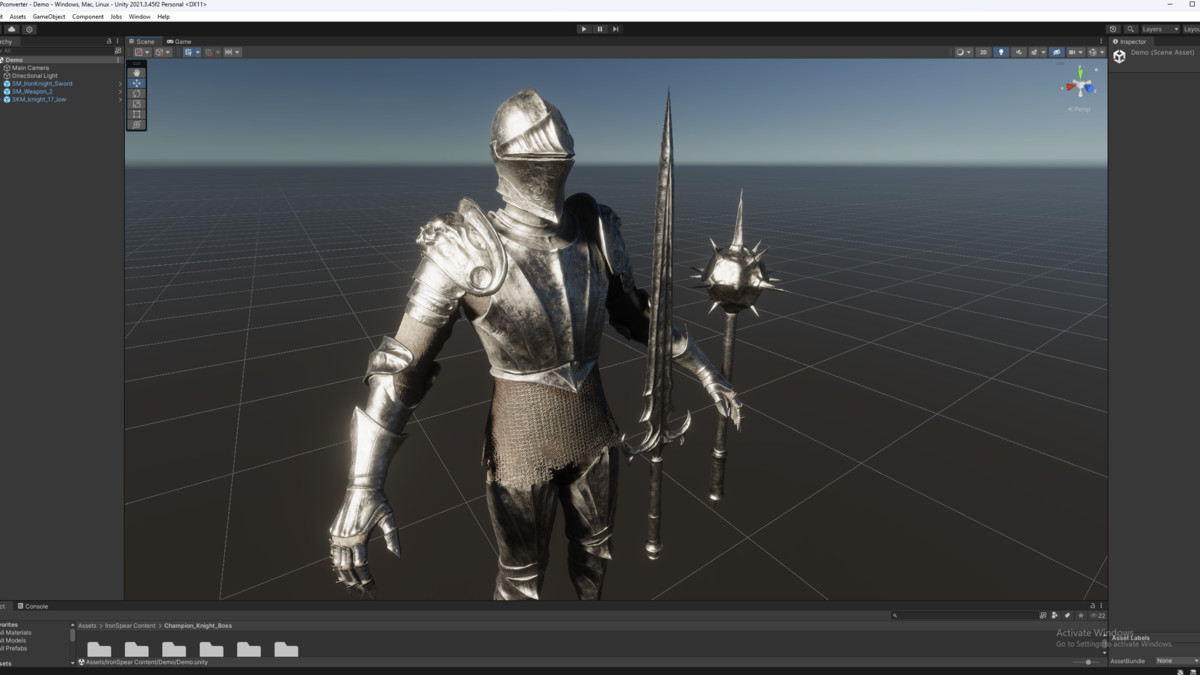Click the perspective orientation gizmo in the Scene view
Image resolution: width=1200 pixels, height=675 pixels.
(1082, 85)
